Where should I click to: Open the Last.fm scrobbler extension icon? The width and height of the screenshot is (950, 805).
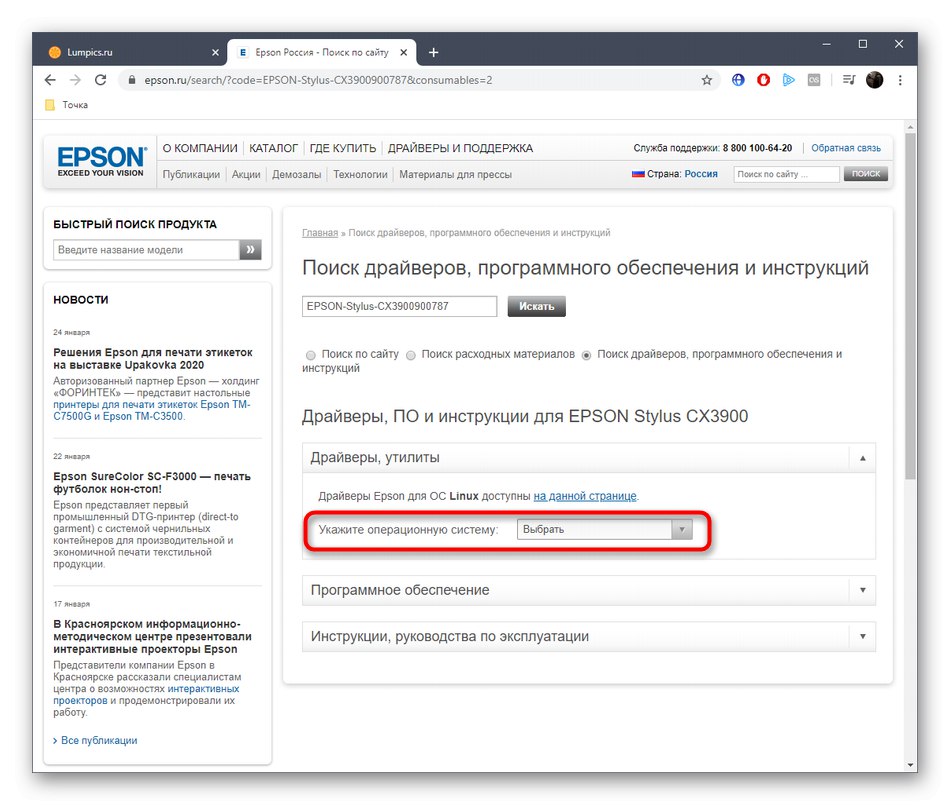click(x=812, y=79)
